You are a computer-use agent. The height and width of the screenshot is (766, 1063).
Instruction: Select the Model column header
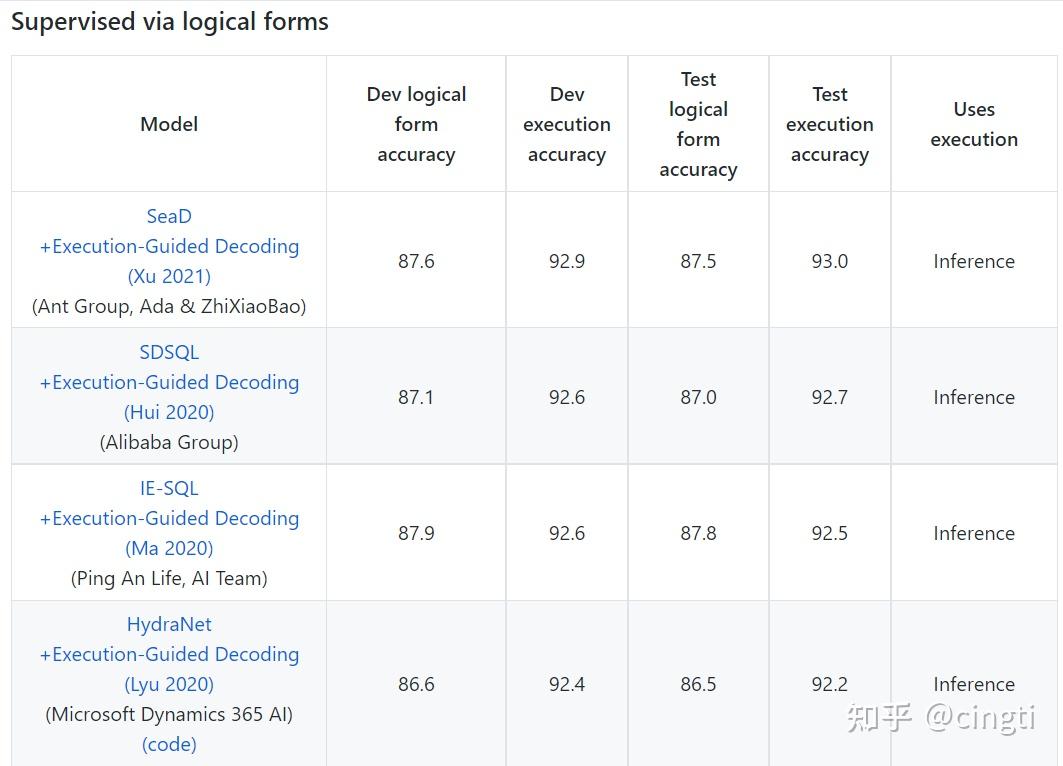coord(169,124)
